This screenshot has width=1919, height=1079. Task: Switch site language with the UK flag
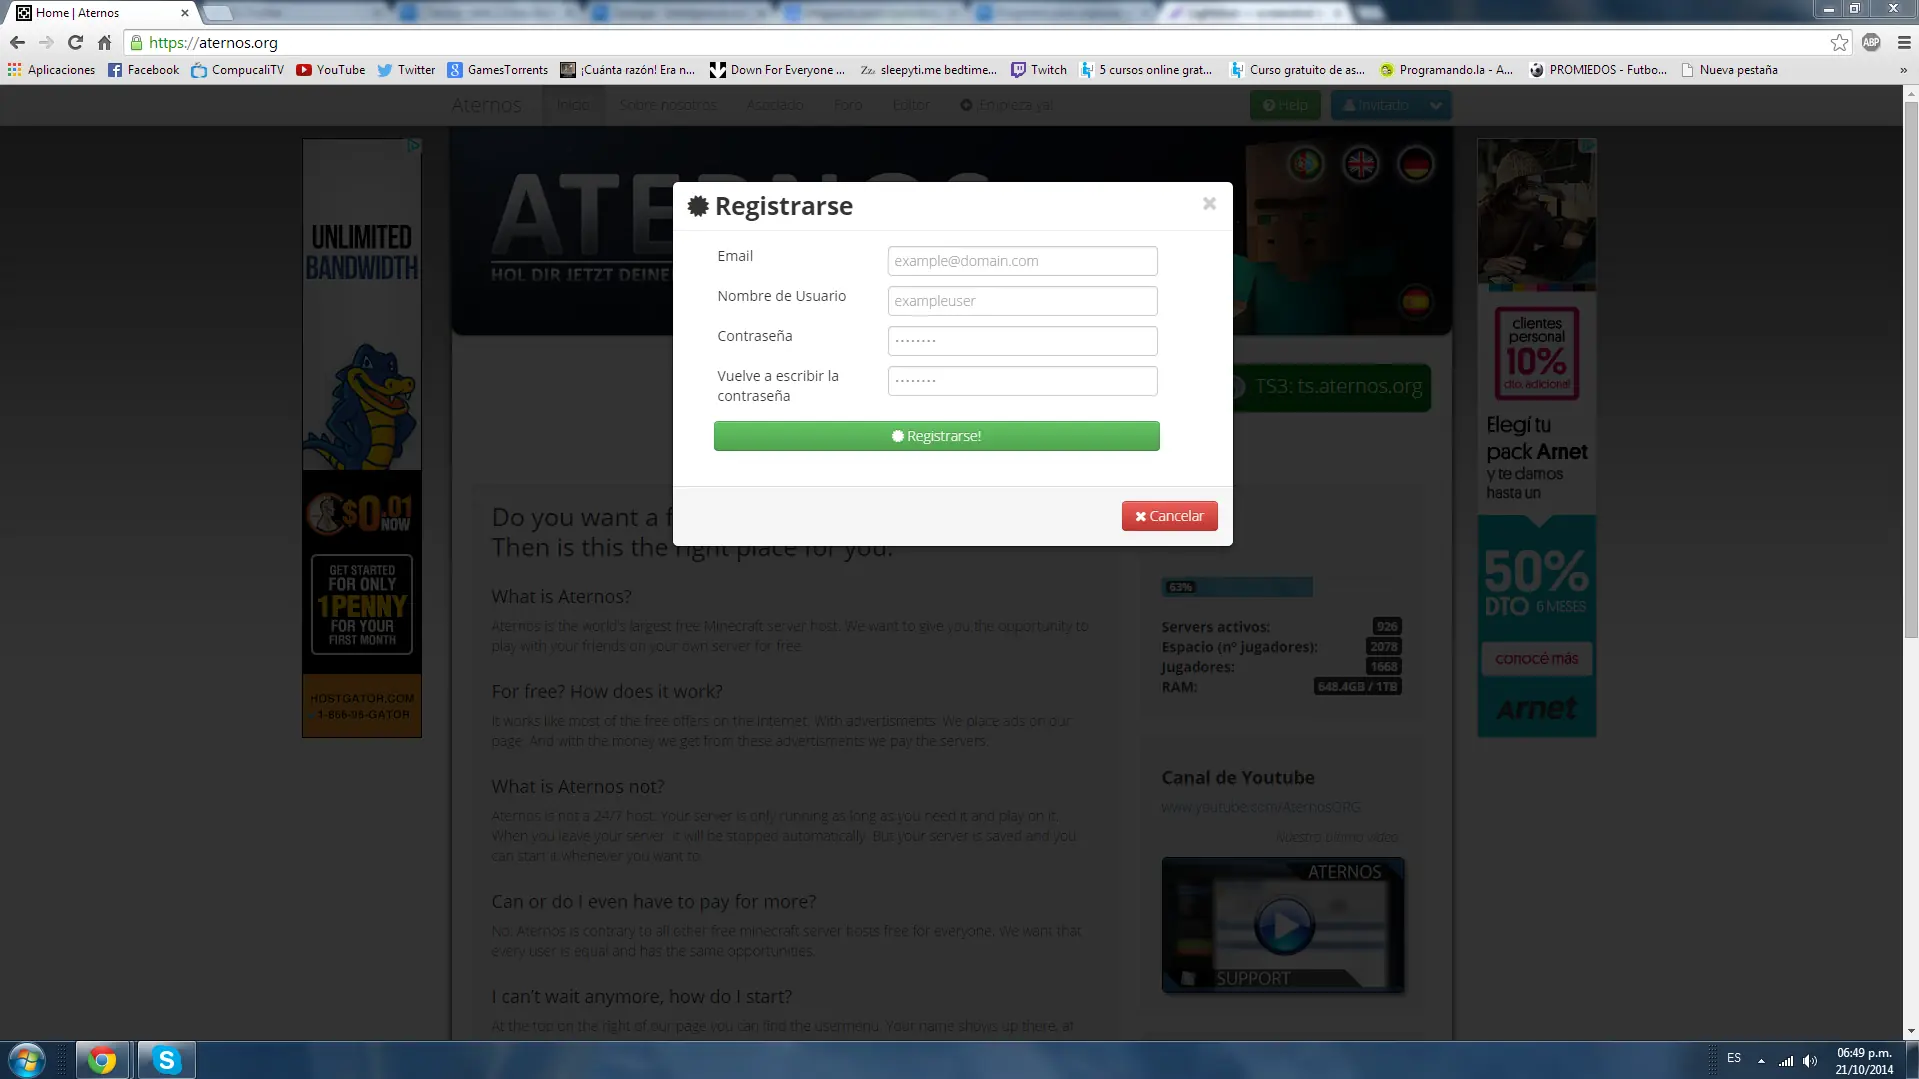click(1360, 164)
